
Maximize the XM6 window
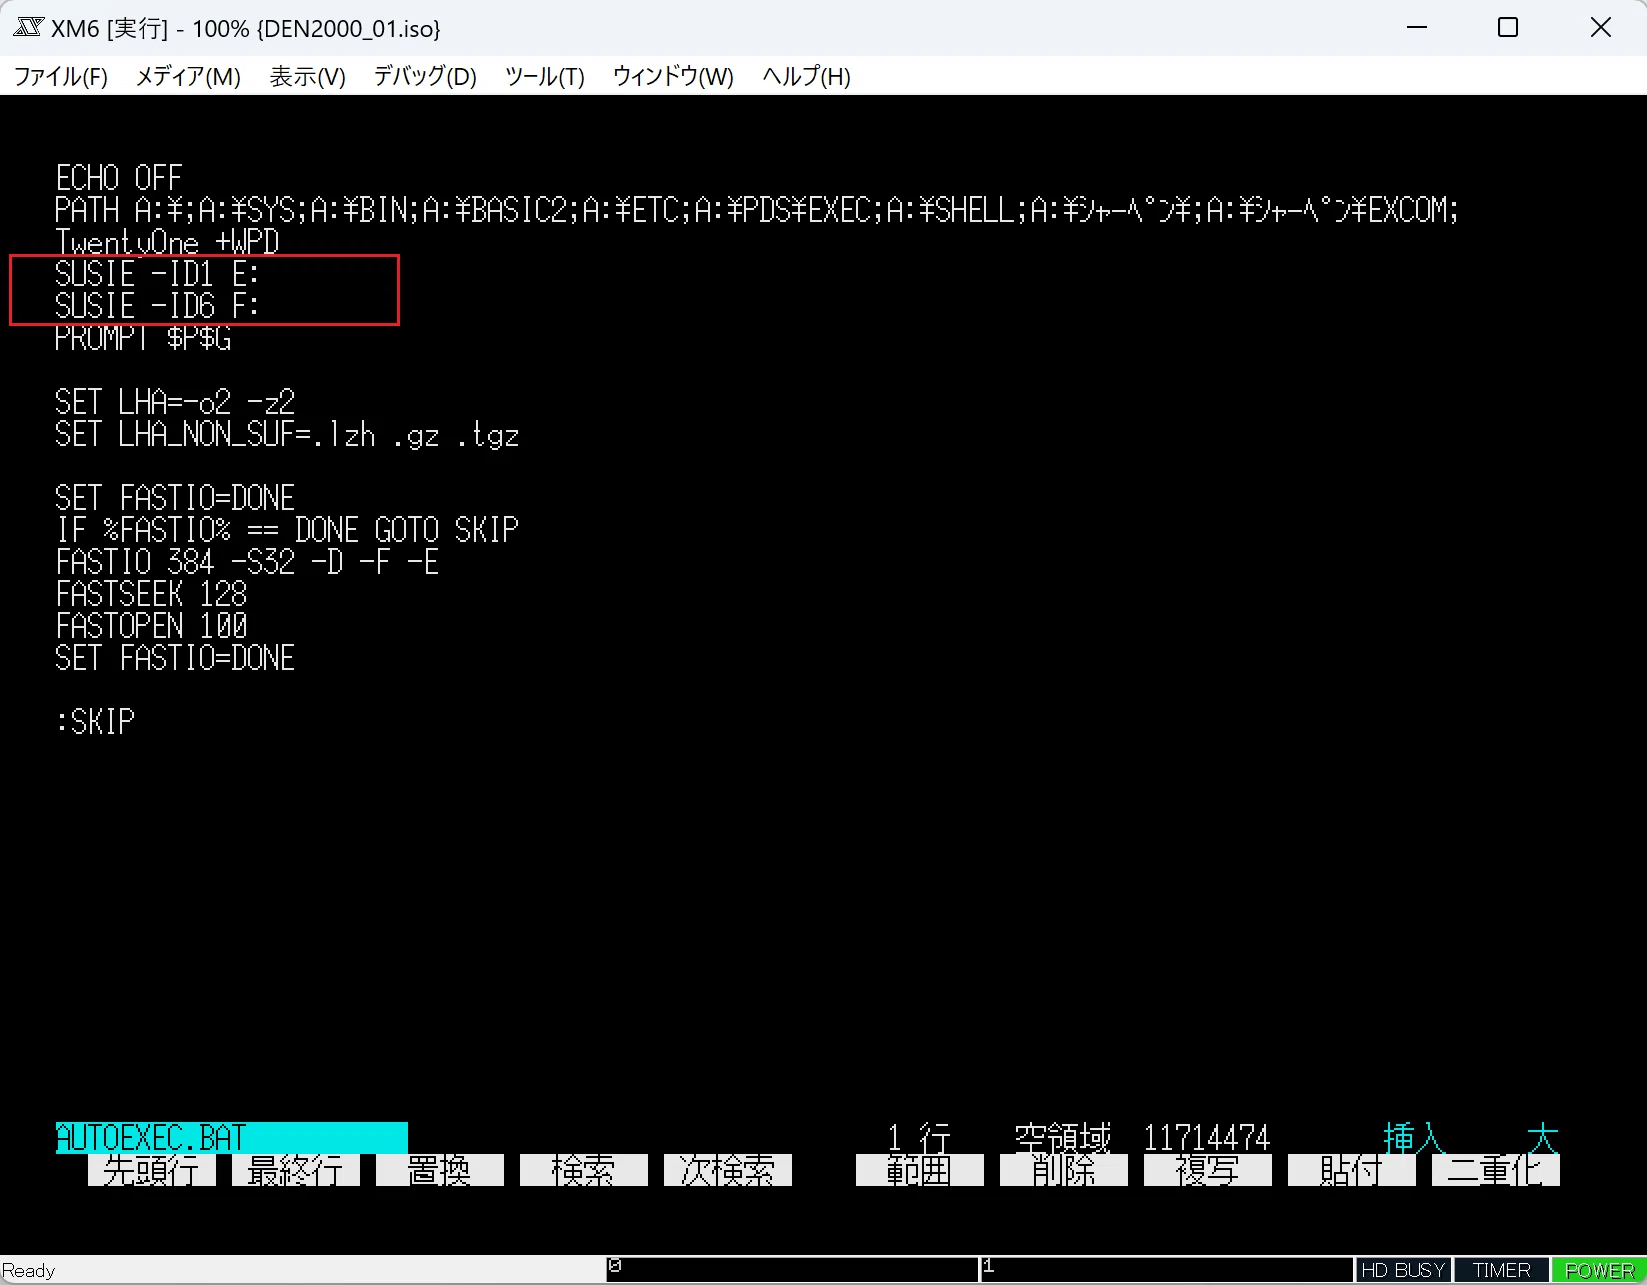point(1508,28)
